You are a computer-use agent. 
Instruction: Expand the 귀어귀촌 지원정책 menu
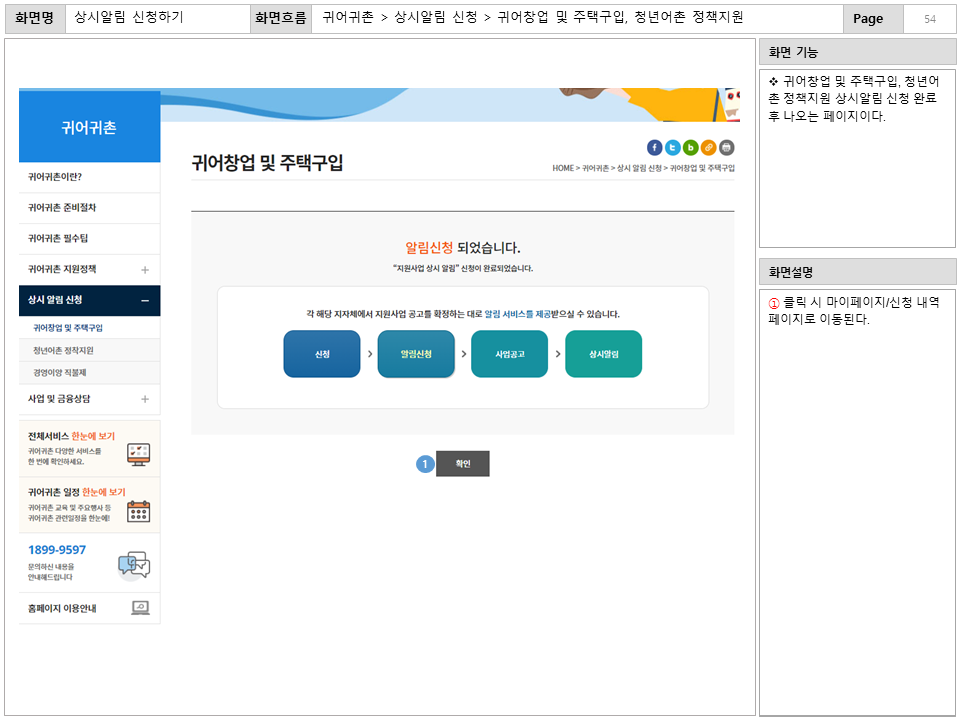89,269
